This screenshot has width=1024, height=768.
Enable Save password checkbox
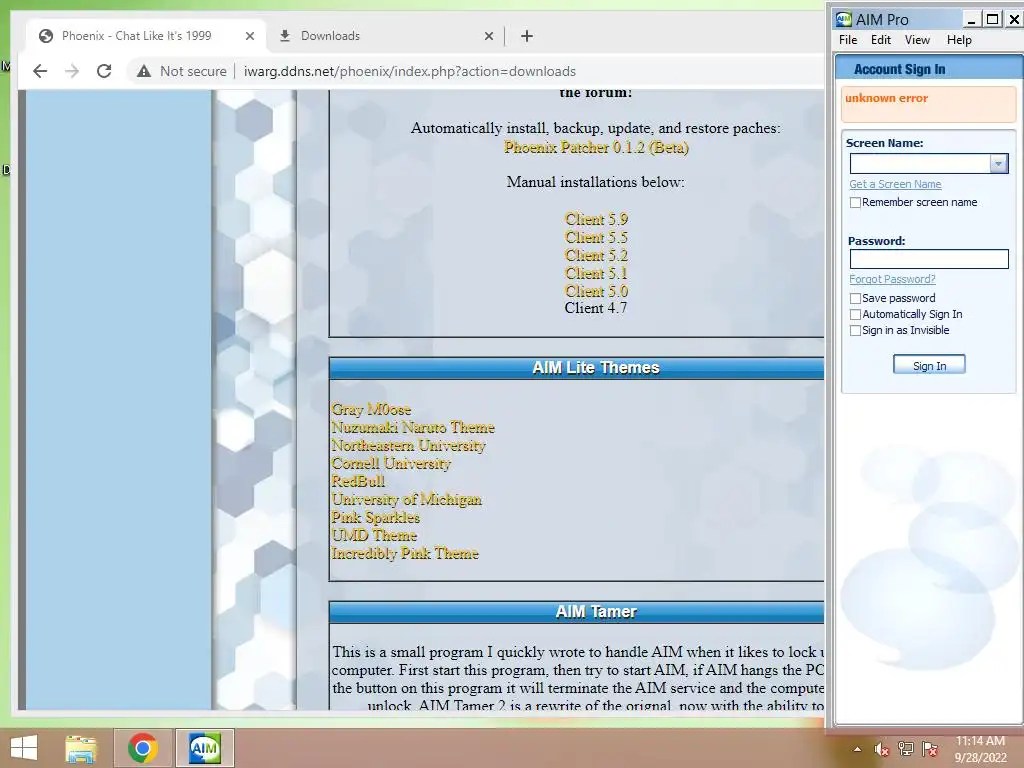click(855, 298)
